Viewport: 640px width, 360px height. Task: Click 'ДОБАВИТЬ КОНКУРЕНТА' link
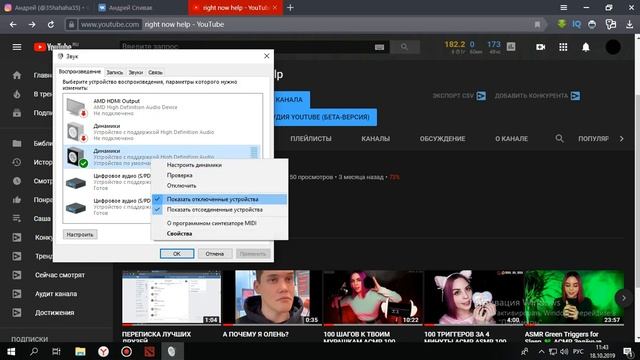tap(537, 96)
